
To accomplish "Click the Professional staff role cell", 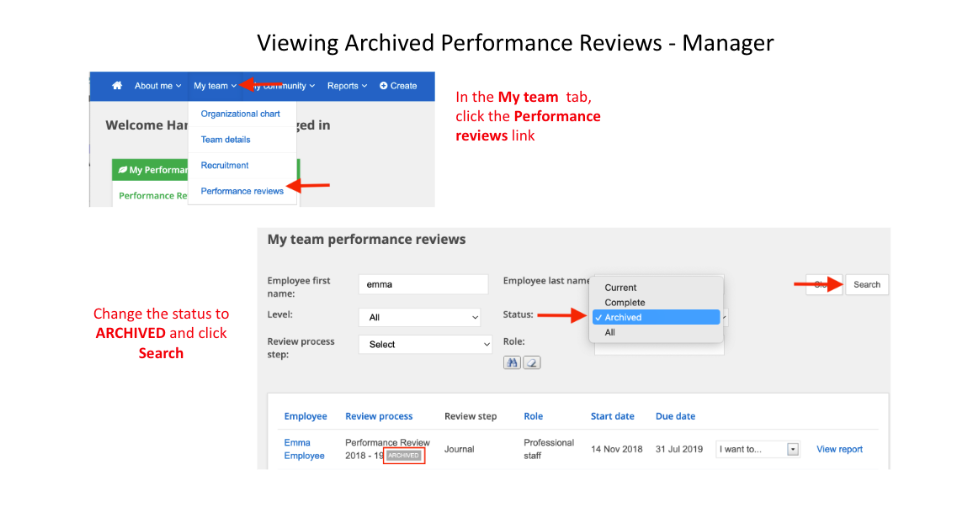I will (x=549, y=449).
